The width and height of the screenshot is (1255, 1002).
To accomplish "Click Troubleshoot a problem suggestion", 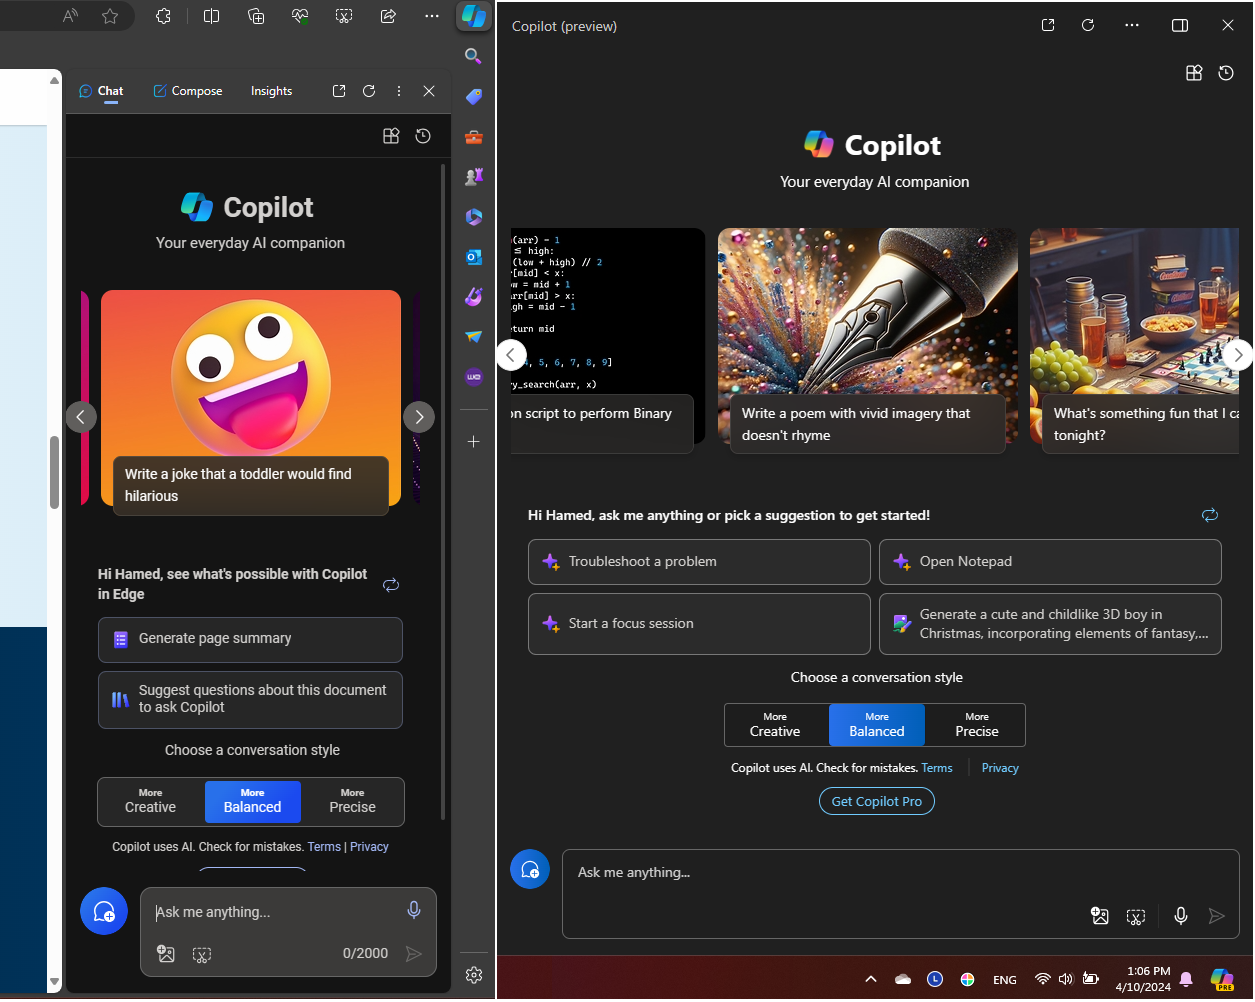I will click(x=699, y=562).
